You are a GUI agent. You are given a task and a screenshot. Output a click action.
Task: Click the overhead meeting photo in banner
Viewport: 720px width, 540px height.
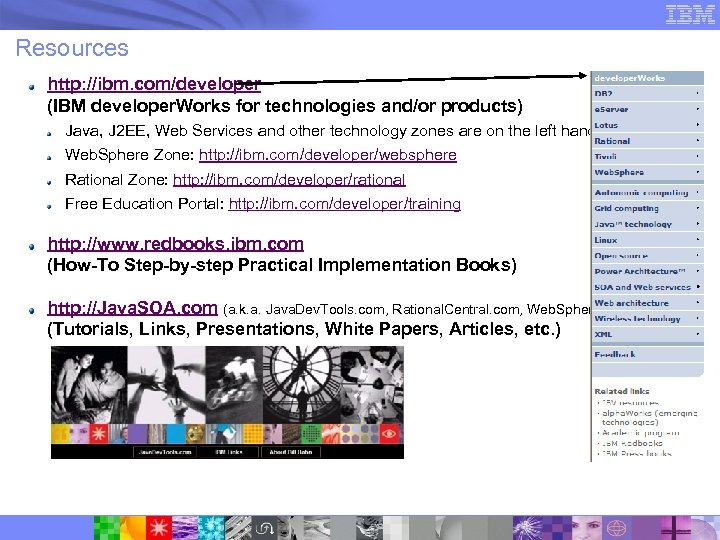pyautogui.click(x=372, y=385)
